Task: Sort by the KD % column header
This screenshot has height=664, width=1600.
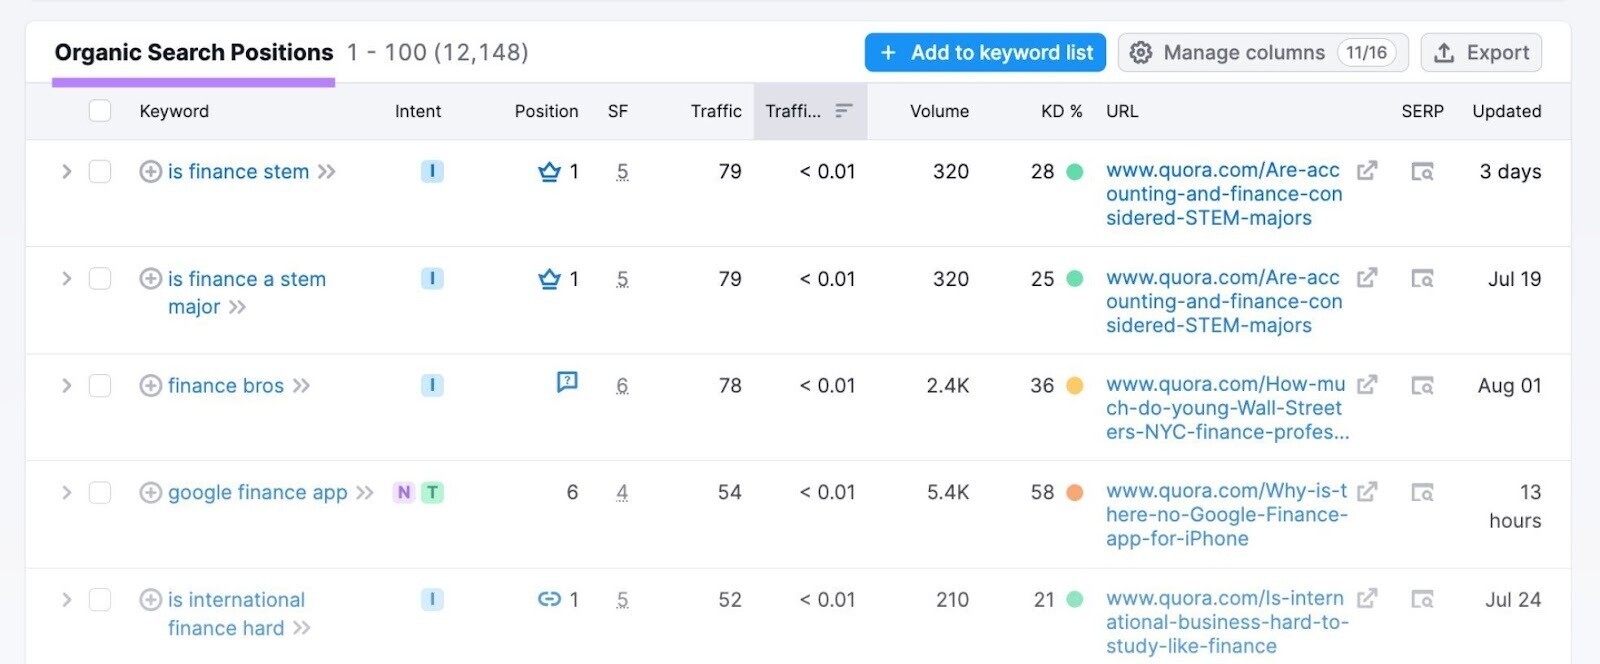Action: pyautogui.click(x=1061, y=111)
